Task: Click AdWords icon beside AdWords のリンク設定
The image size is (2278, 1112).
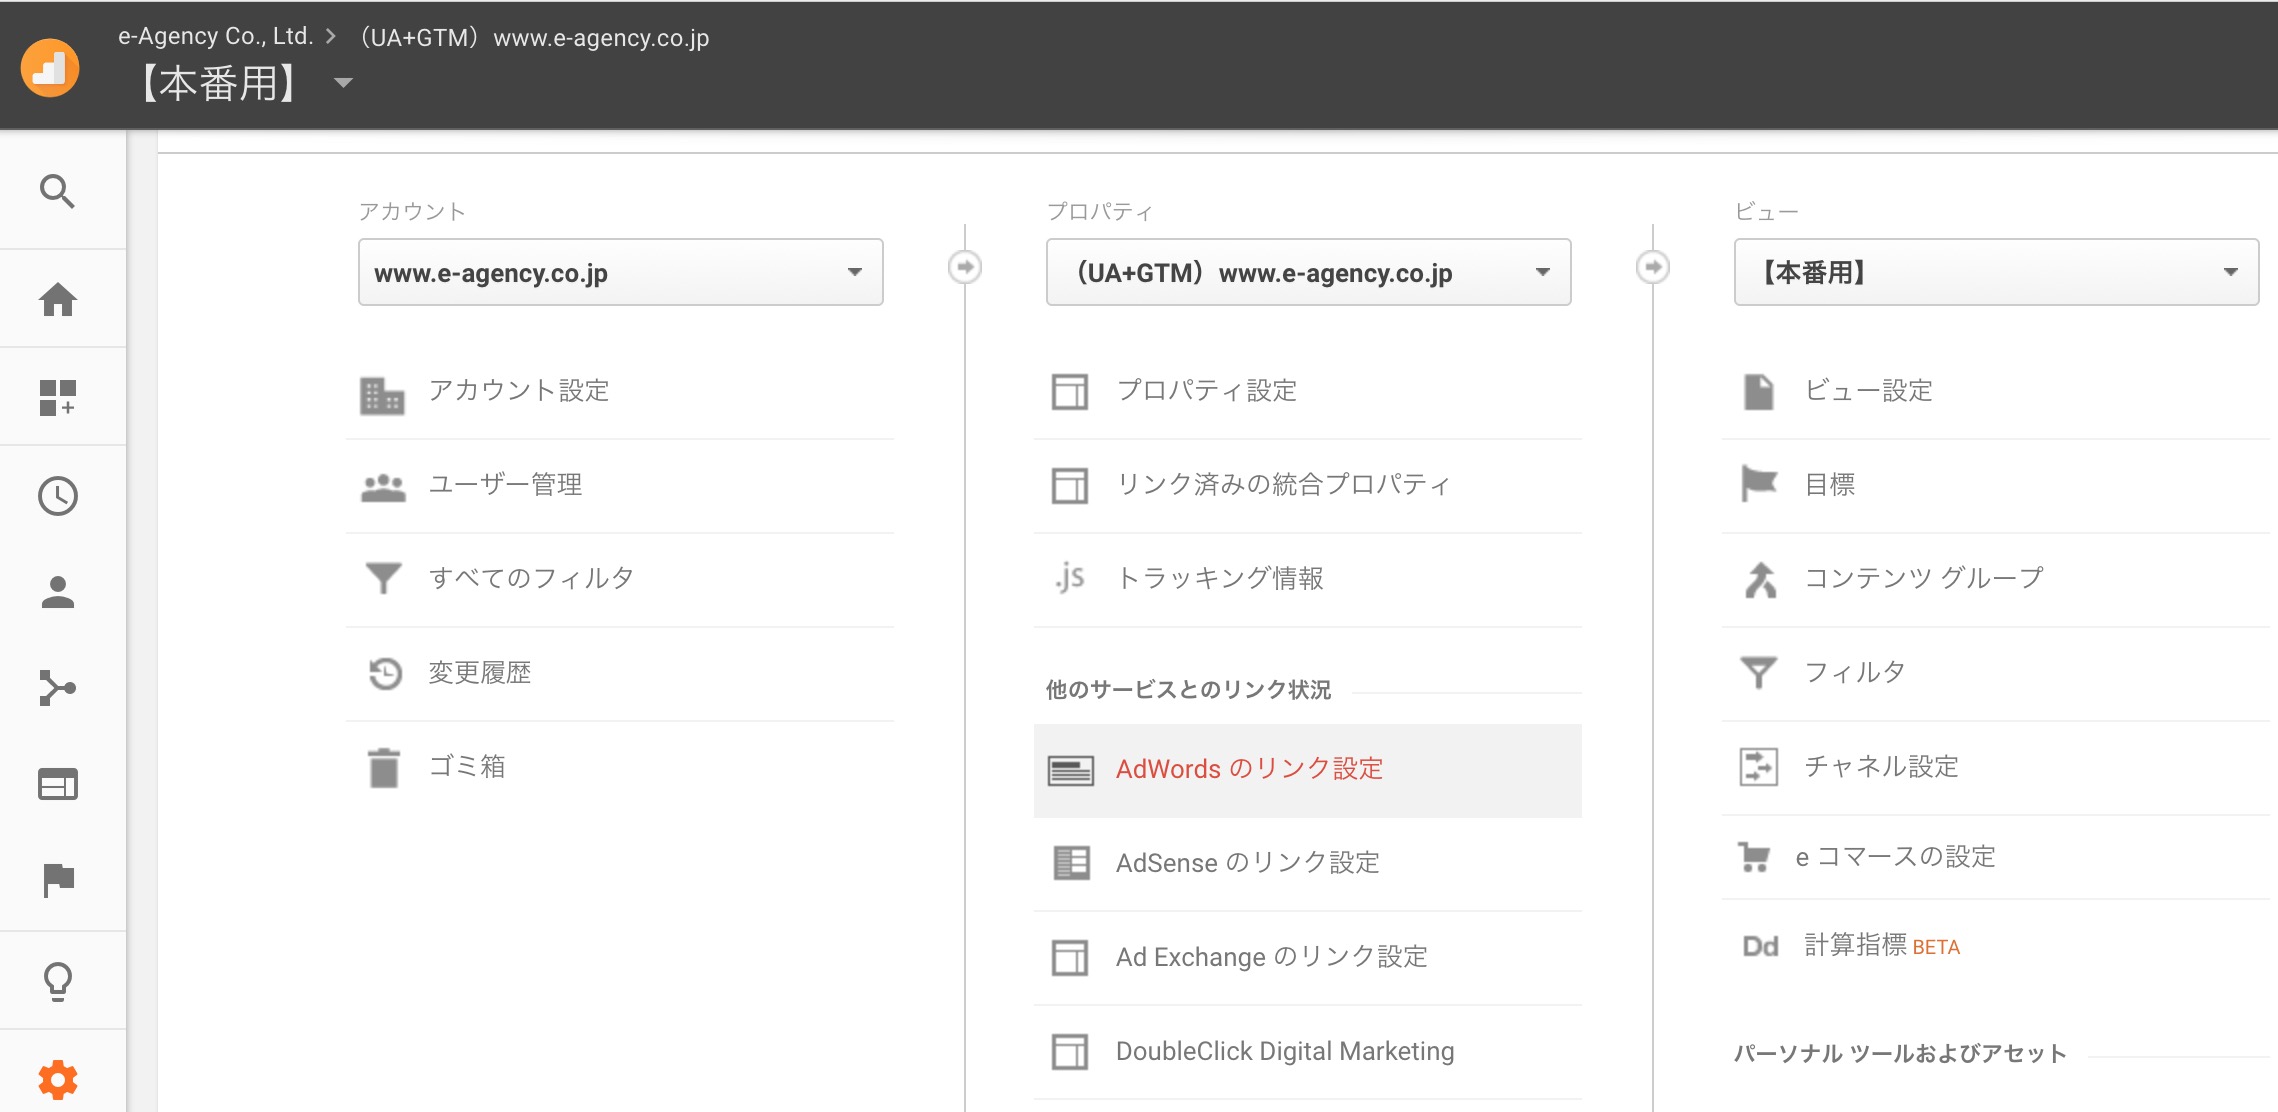Action: click(1071, 770)
